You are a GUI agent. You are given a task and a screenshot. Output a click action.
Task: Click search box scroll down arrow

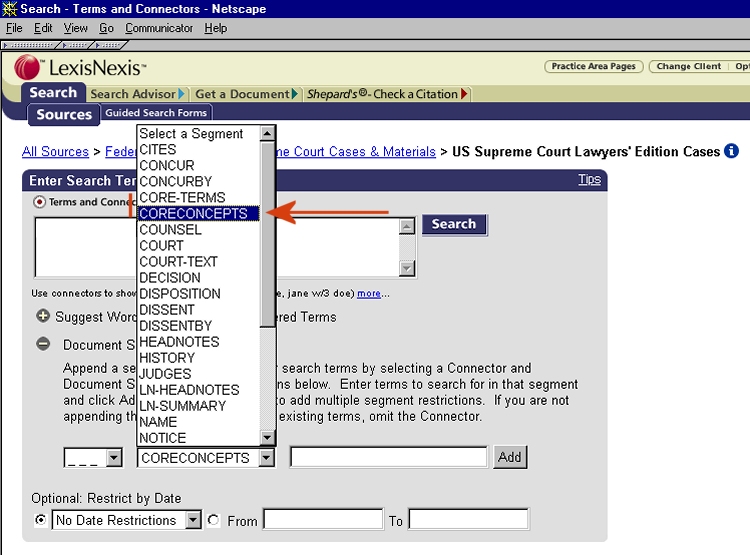[407, 268]
